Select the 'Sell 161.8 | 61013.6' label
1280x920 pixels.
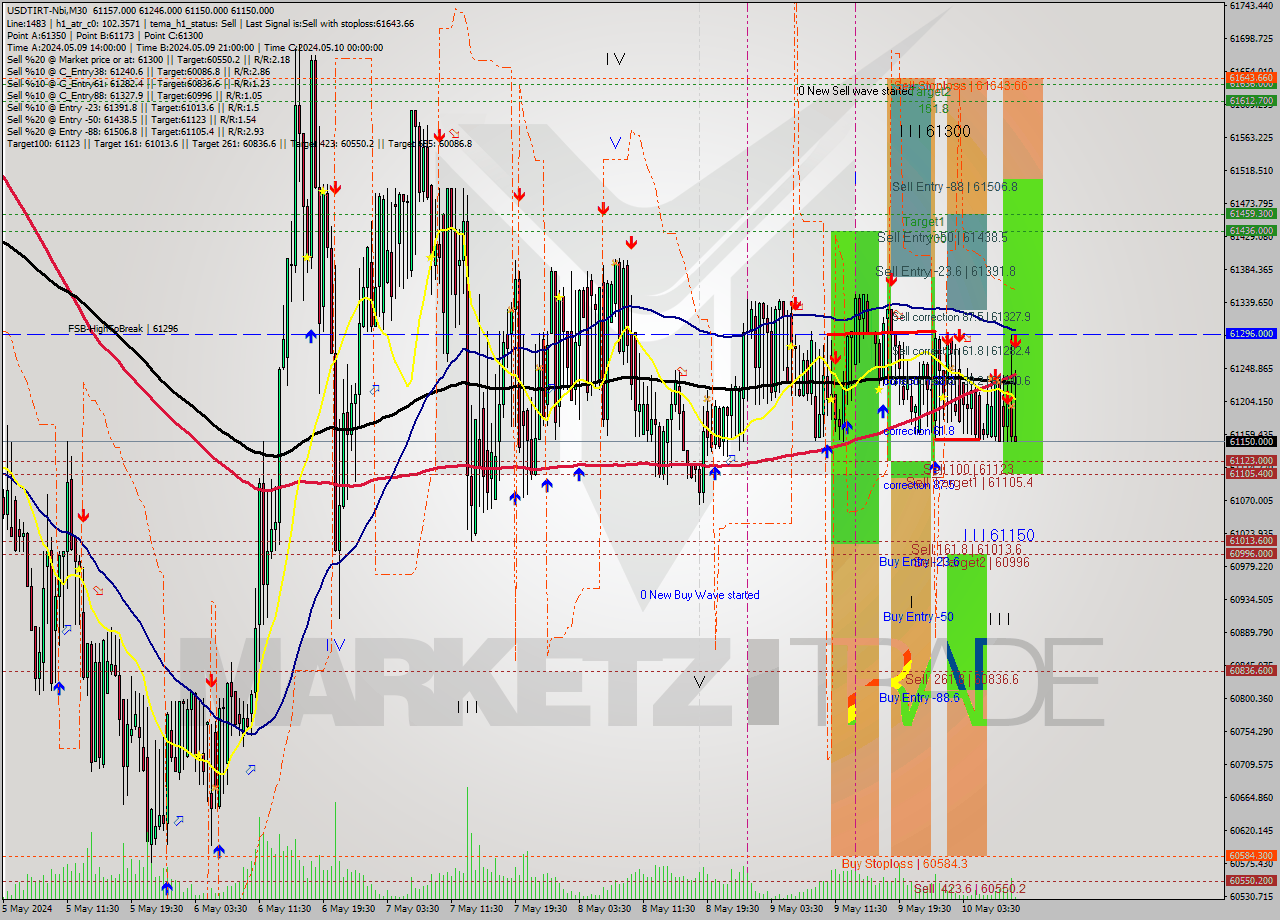[966, 549]
